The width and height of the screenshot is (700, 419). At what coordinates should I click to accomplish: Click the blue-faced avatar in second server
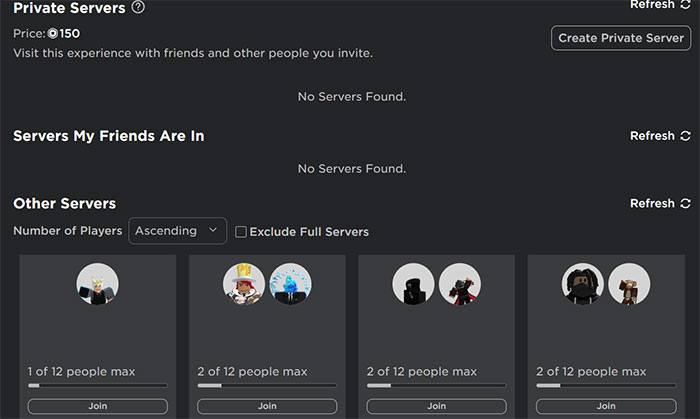(291, 284)
